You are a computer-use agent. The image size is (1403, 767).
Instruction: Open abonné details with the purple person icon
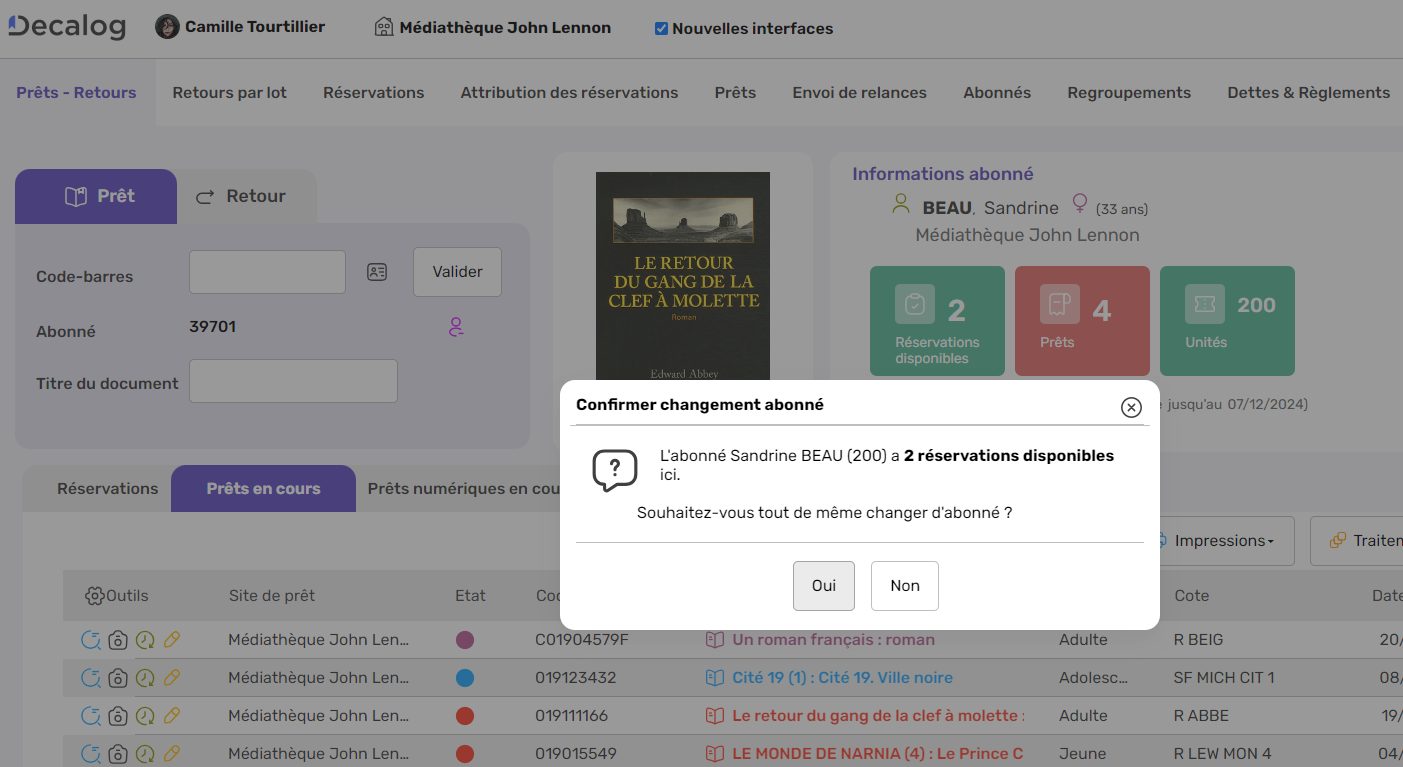point(456,327)
